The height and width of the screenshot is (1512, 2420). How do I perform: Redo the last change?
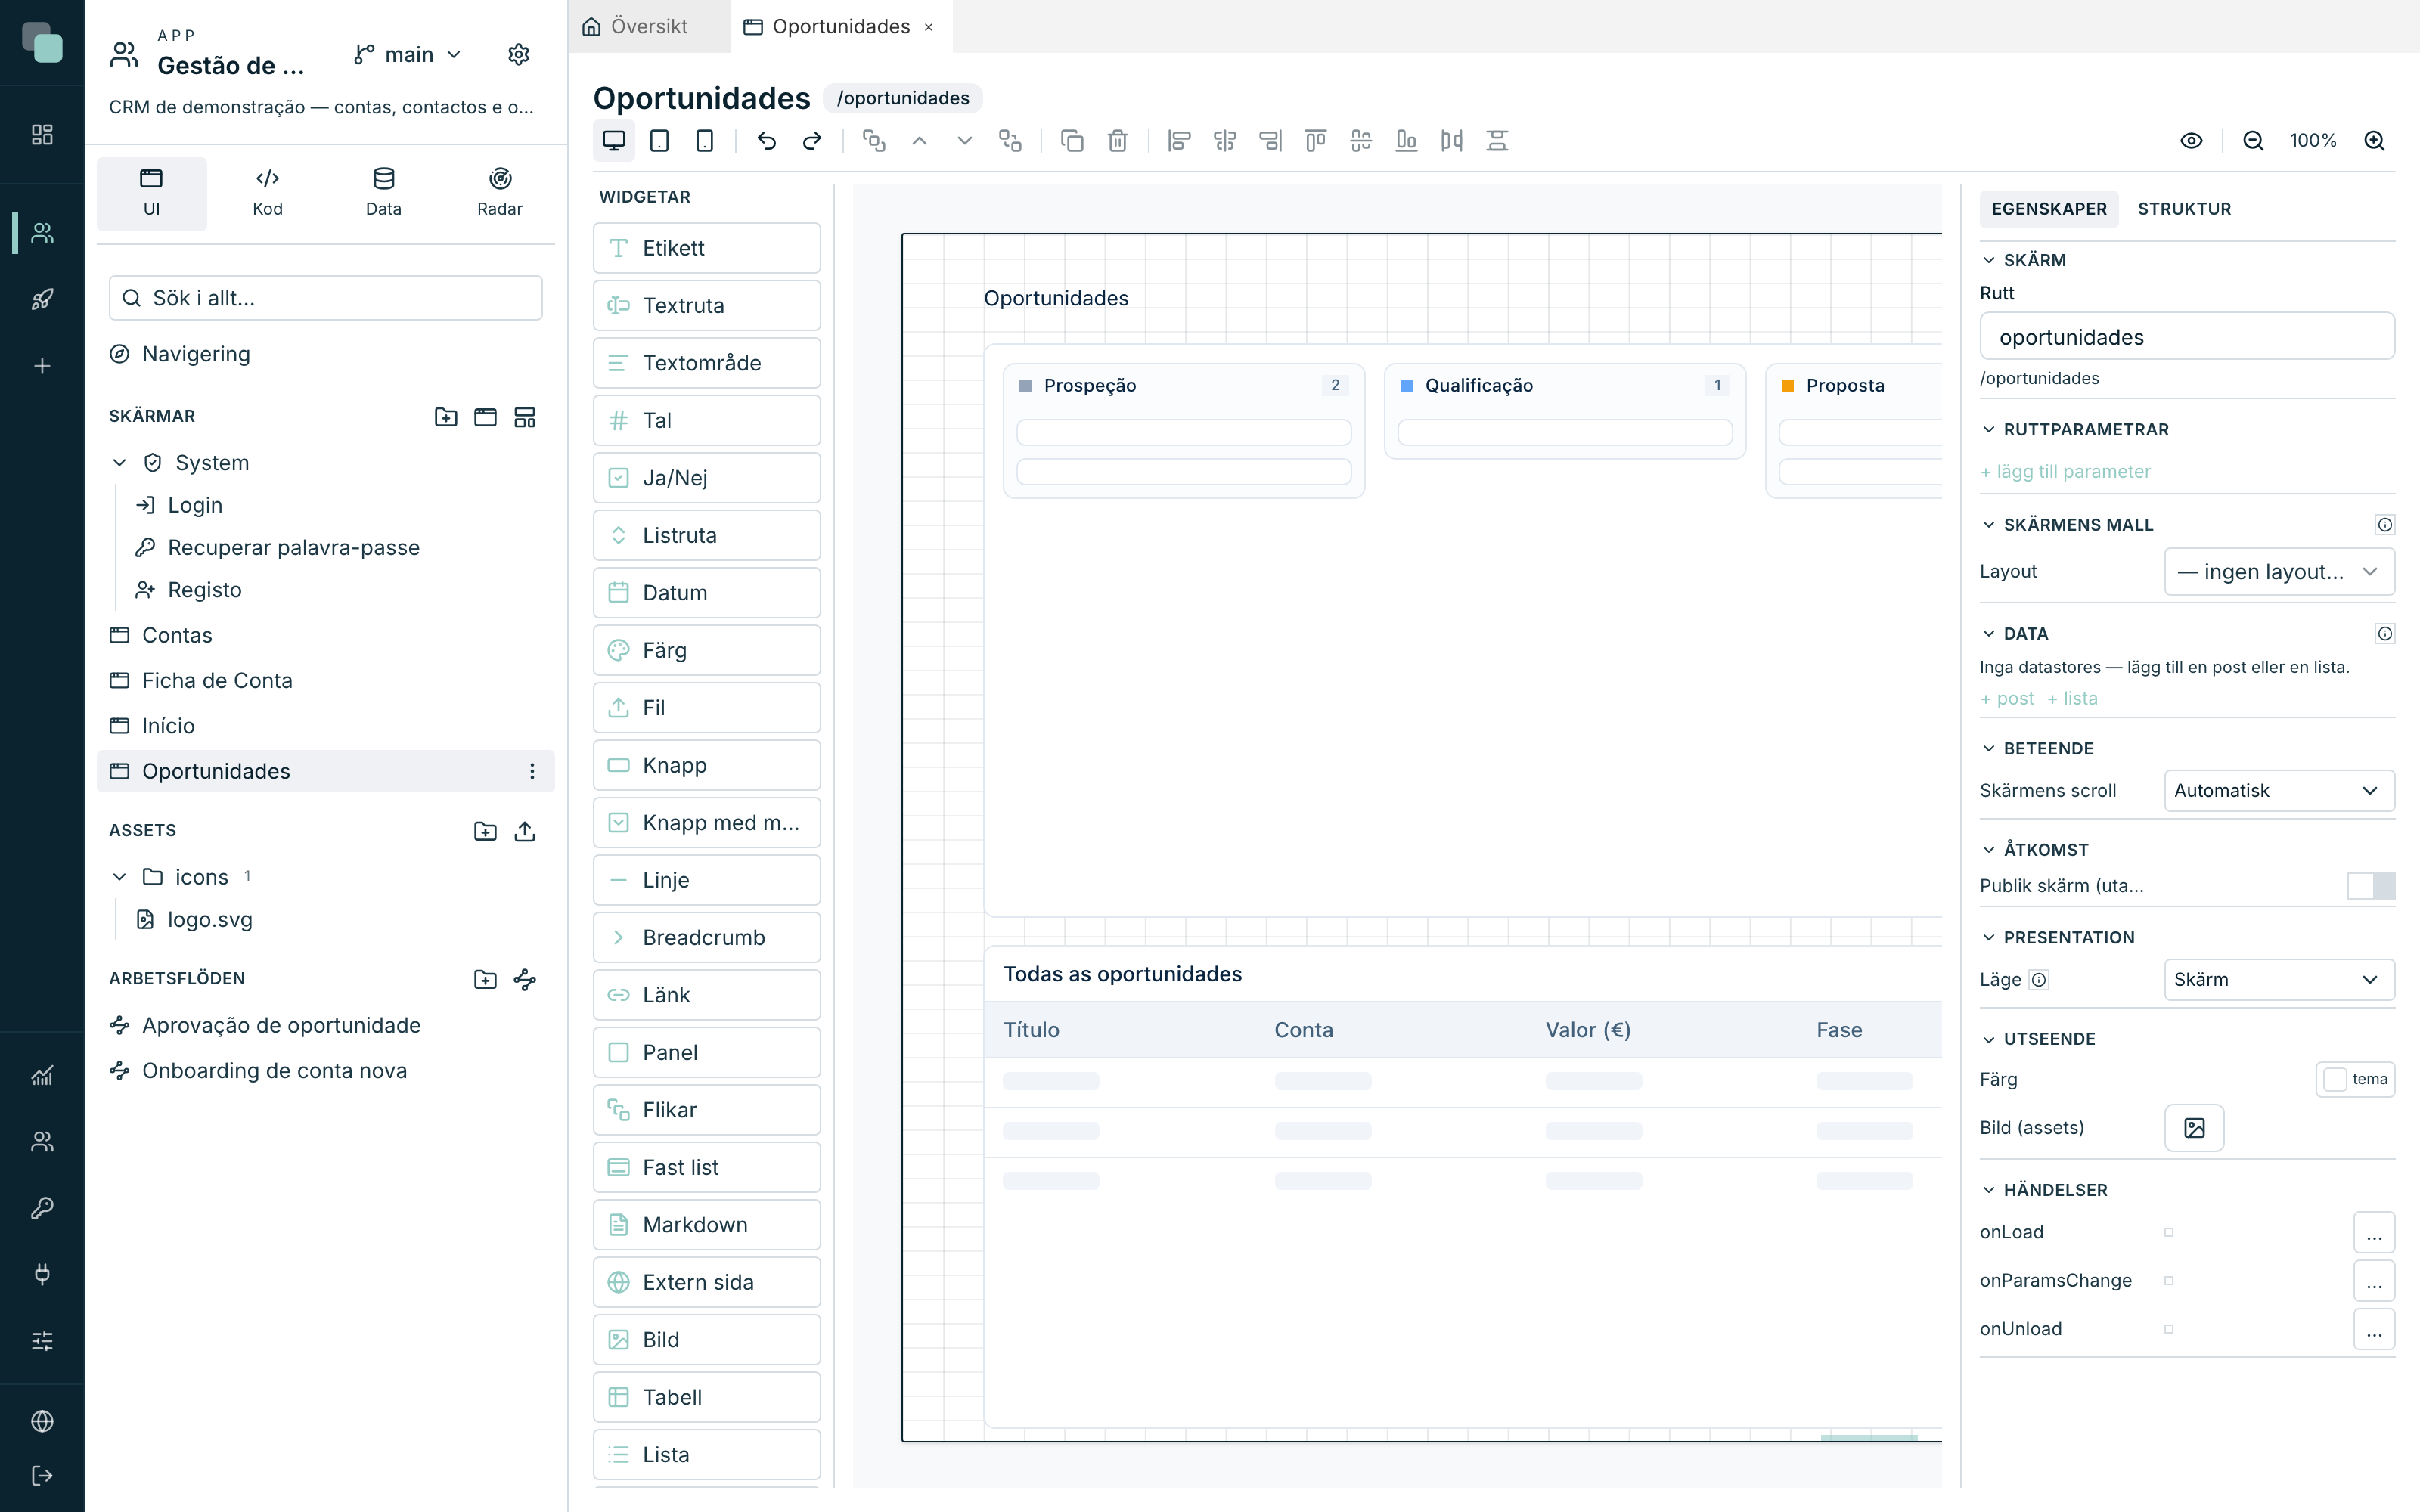[812, 141]
